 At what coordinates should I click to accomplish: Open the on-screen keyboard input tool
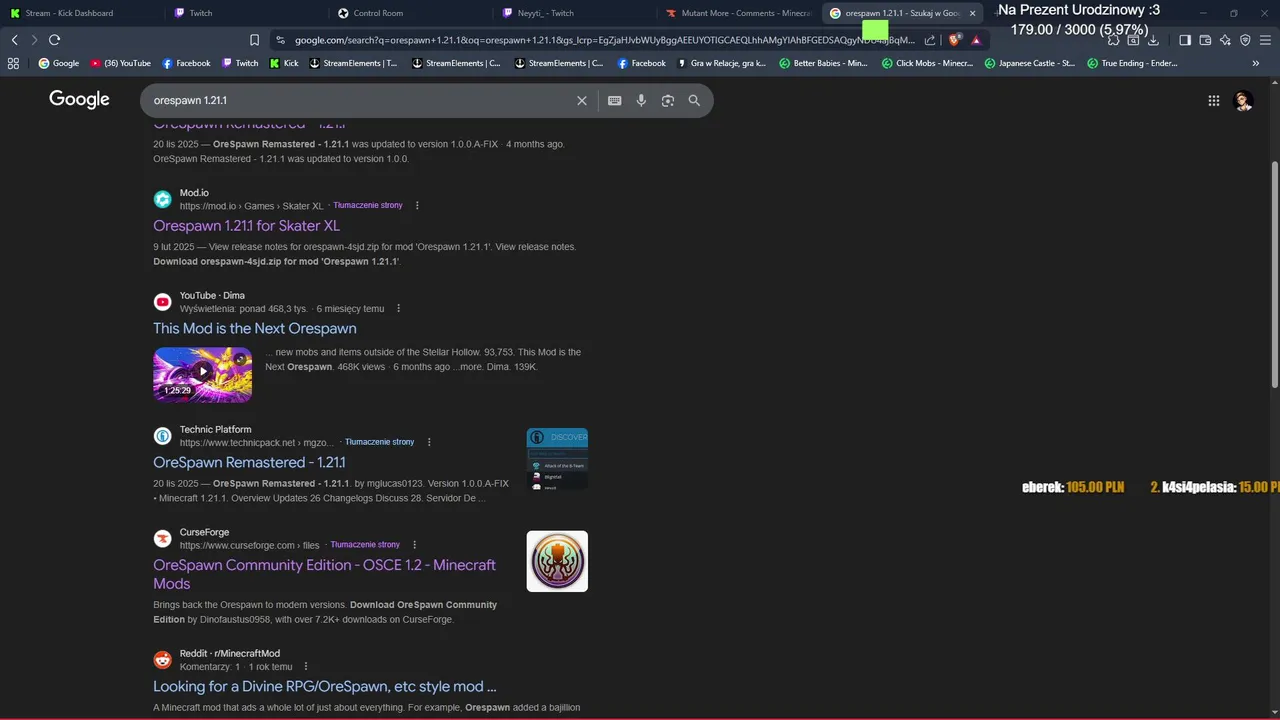coord(614,100)
